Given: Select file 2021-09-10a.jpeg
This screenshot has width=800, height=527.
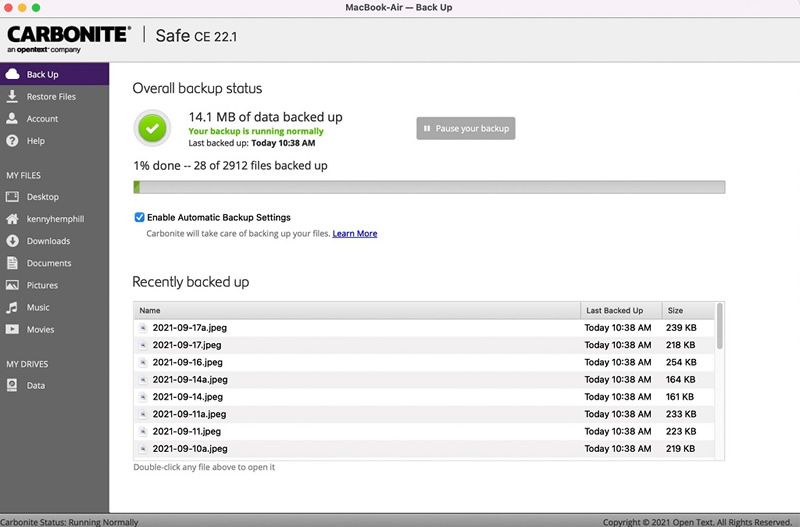Looking at the screenshot, I should 190,449.
